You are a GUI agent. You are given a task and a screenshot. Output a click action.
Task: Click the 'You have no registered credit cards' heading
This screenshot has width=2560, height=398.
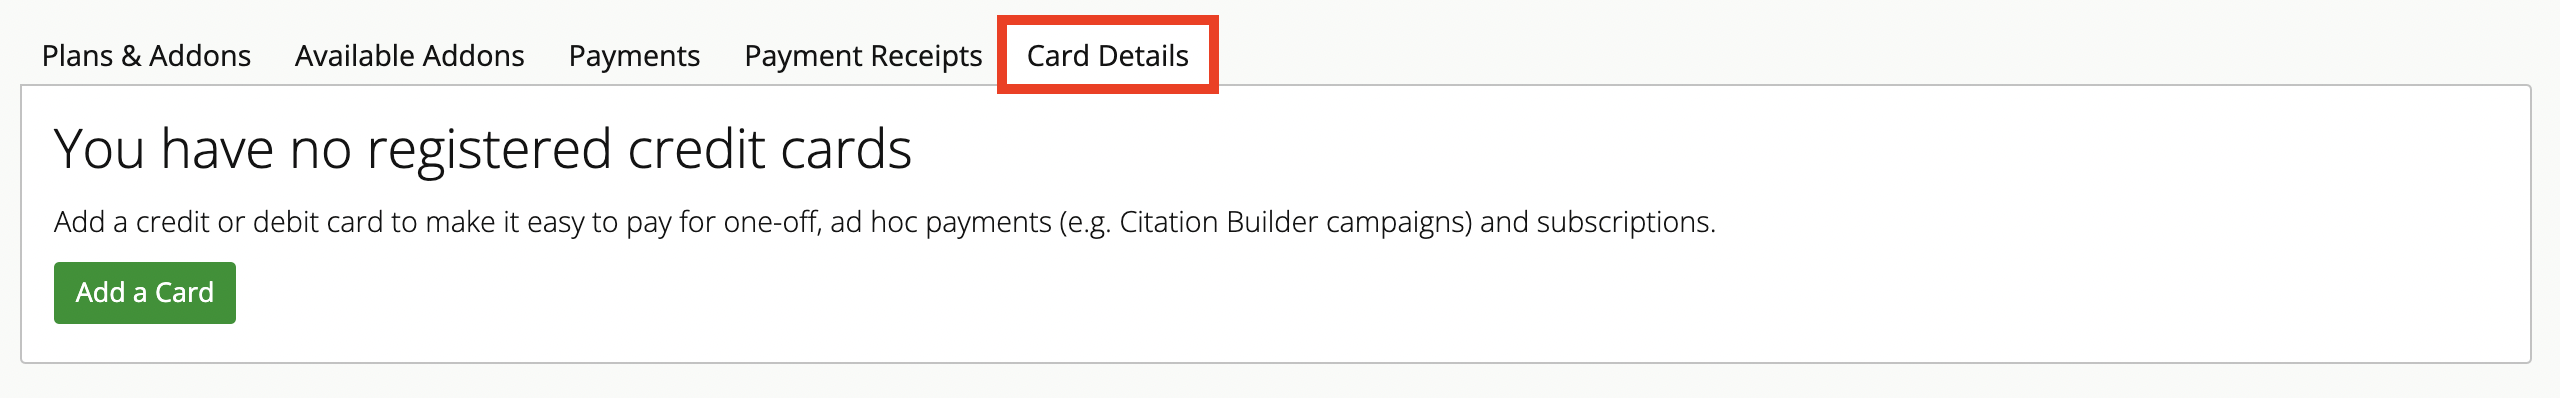pyautogui.click(x=483, y=149)
